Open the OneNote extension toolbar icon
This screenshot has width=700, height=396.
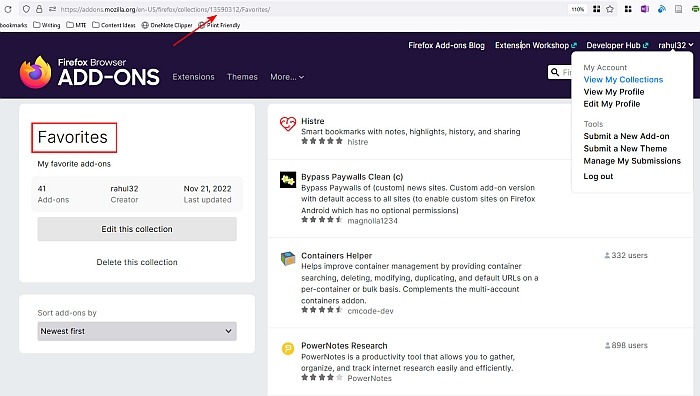coord(645,9)
